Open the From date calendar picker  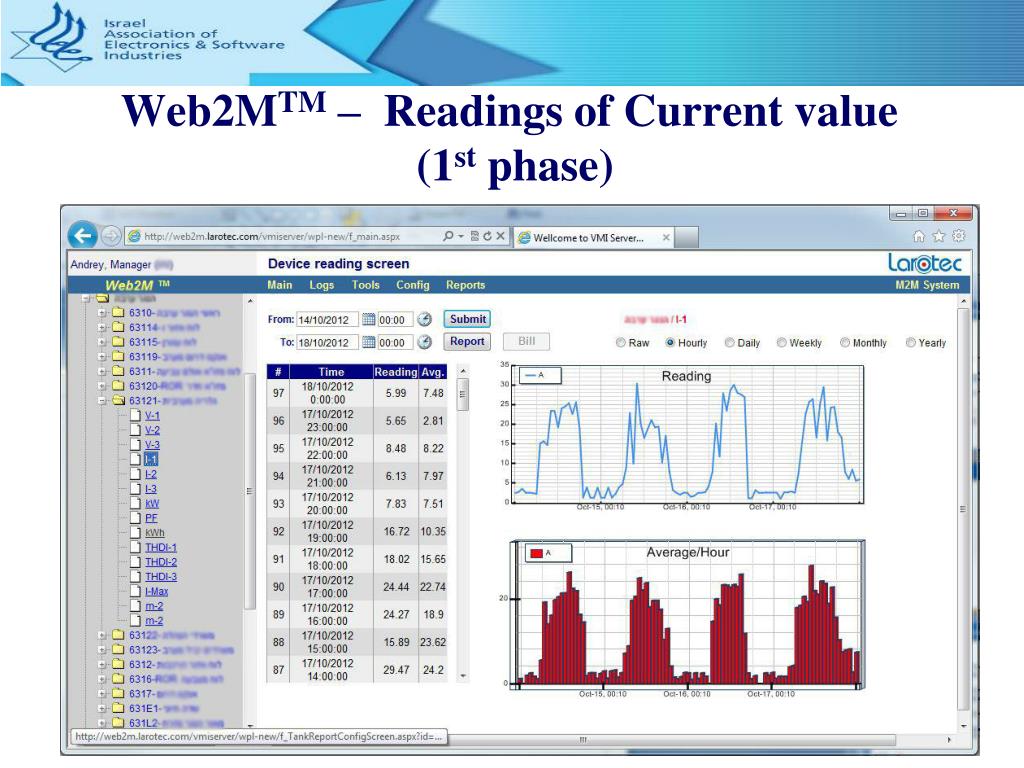pyautogui.click(x=368, y=319)
